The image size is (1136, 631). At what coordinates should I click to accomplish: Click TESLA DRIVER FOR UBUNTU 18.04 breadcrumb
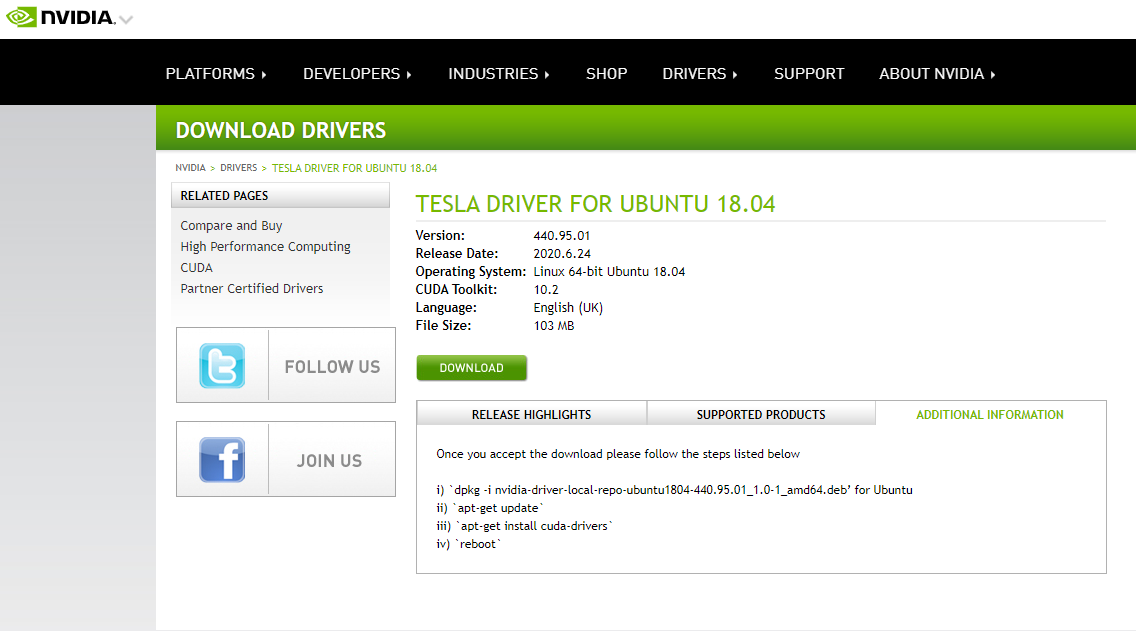354,168
